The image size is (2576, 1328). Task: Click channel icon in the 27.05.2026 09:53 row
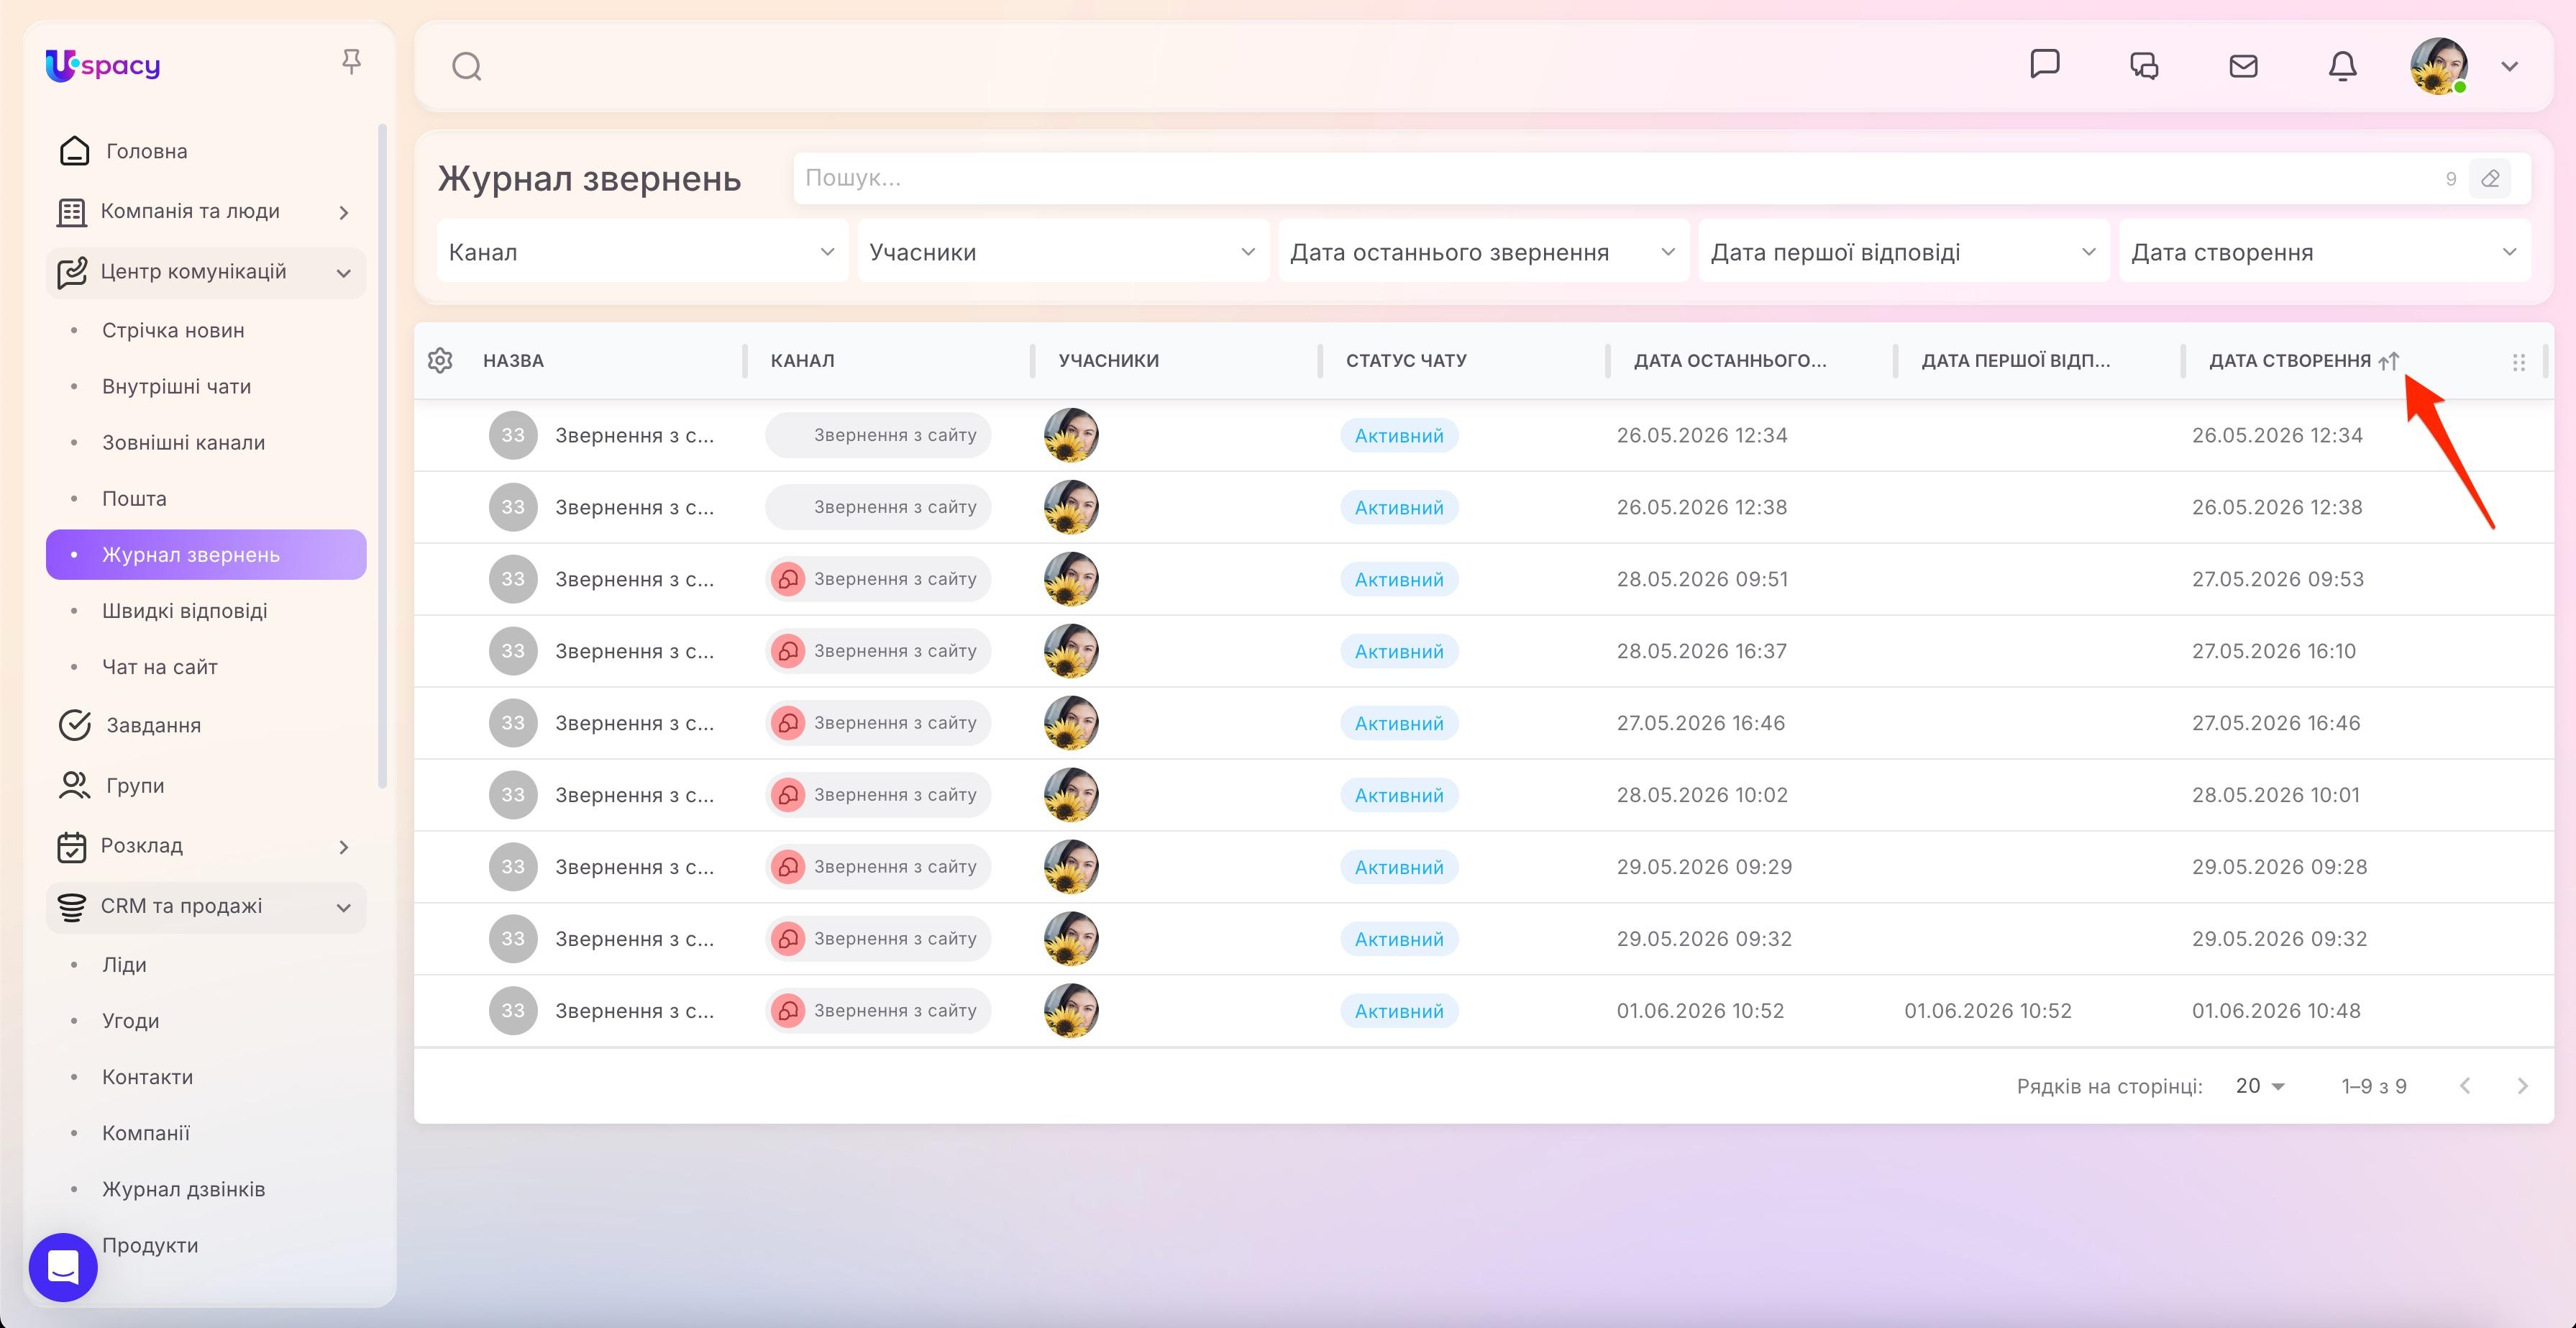[788, 579]
